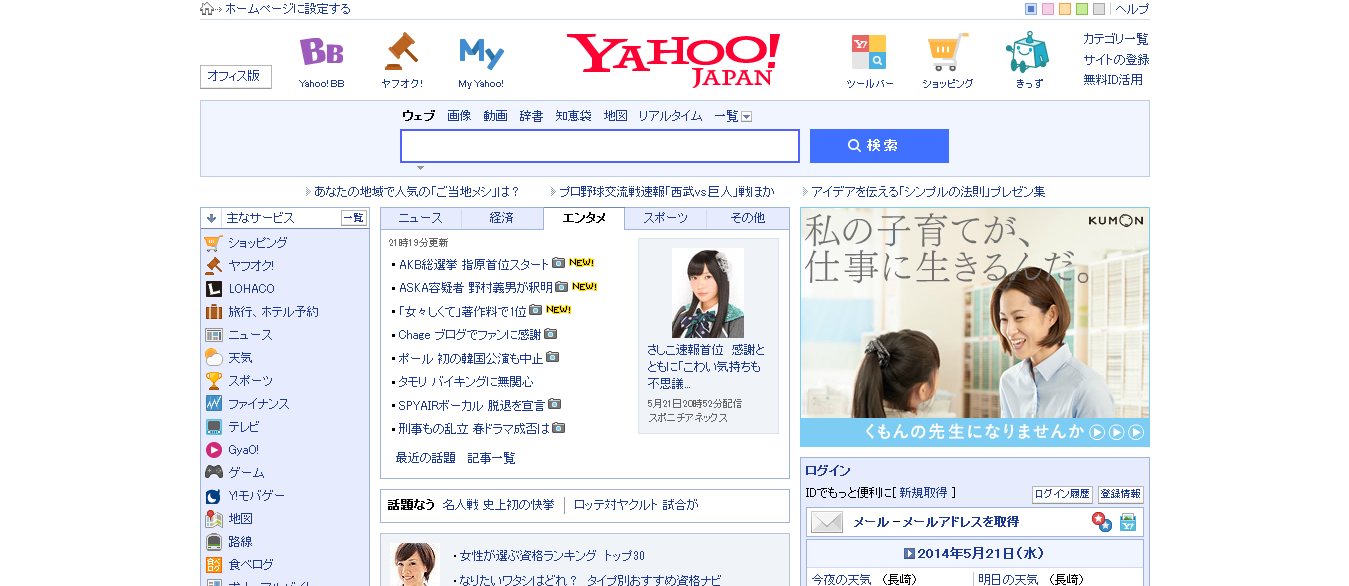Click the suitcase icon beside 旅行、ホテル予約
Screen dimensions: 1349x586
(x=213, y=312)
